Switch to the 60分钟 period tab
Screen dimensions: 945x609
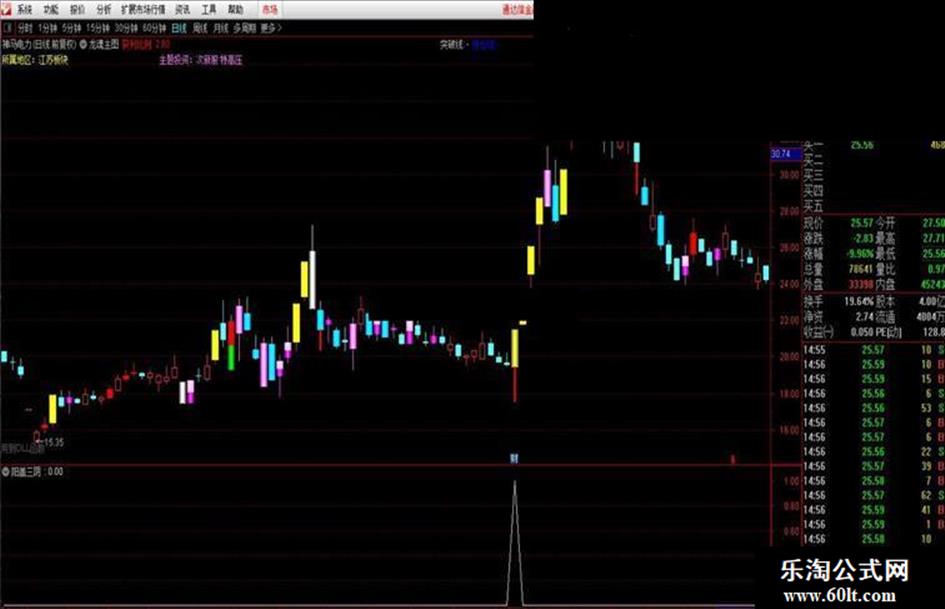154,28
